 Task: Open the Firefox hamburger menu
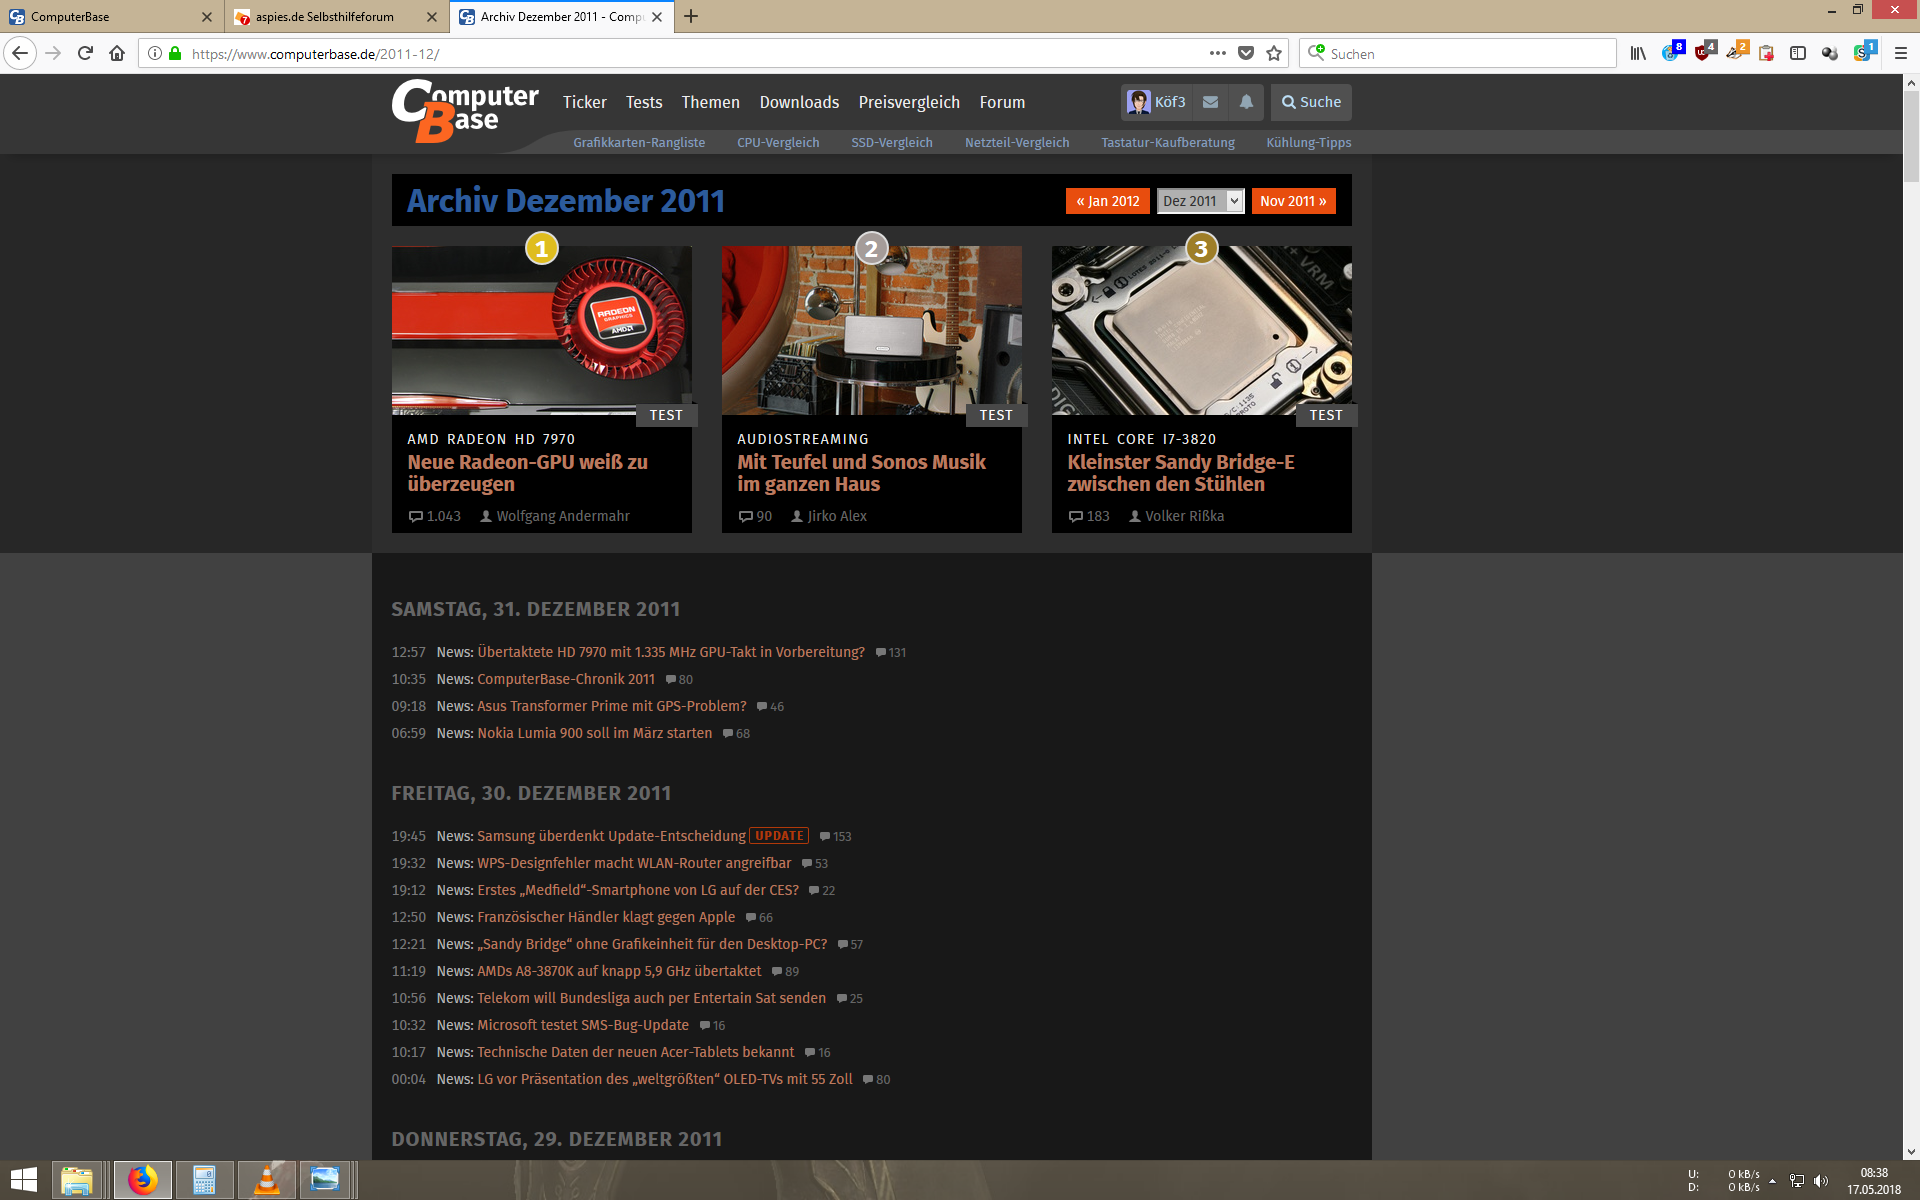pos(1901,54)
